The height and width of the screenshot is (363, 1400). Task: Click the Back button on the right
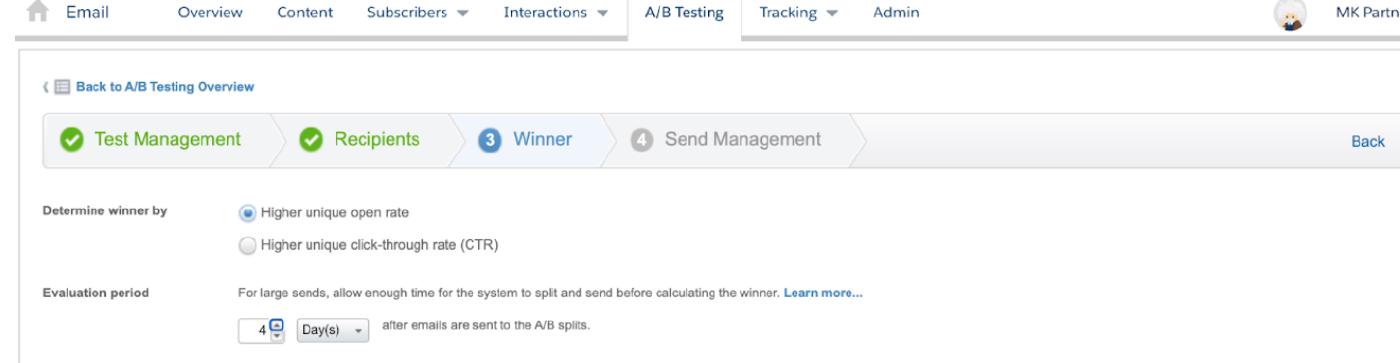pos(1368,141)
